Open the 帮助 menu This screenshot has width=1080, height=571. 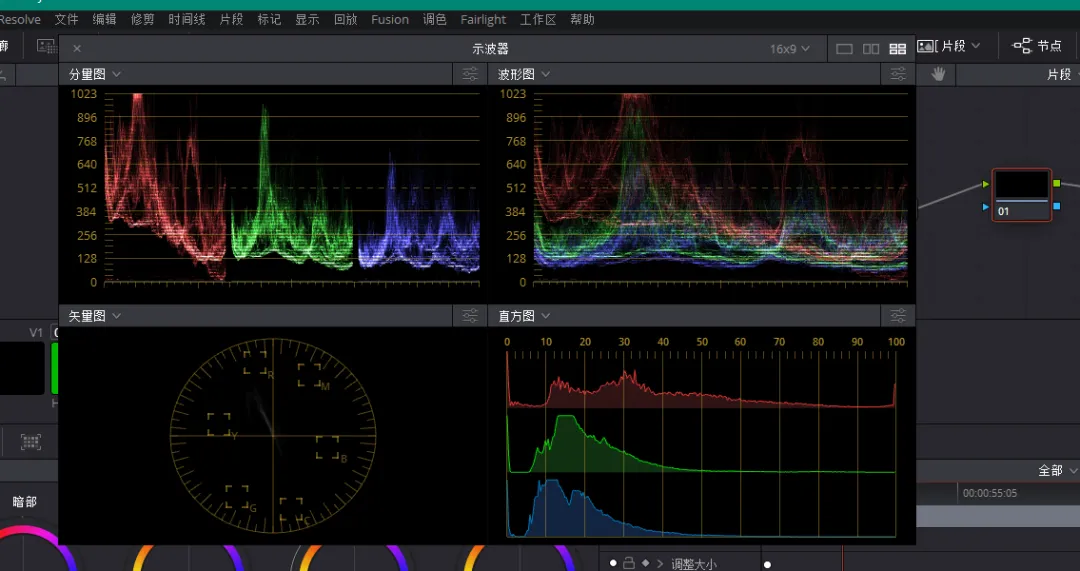582,19
